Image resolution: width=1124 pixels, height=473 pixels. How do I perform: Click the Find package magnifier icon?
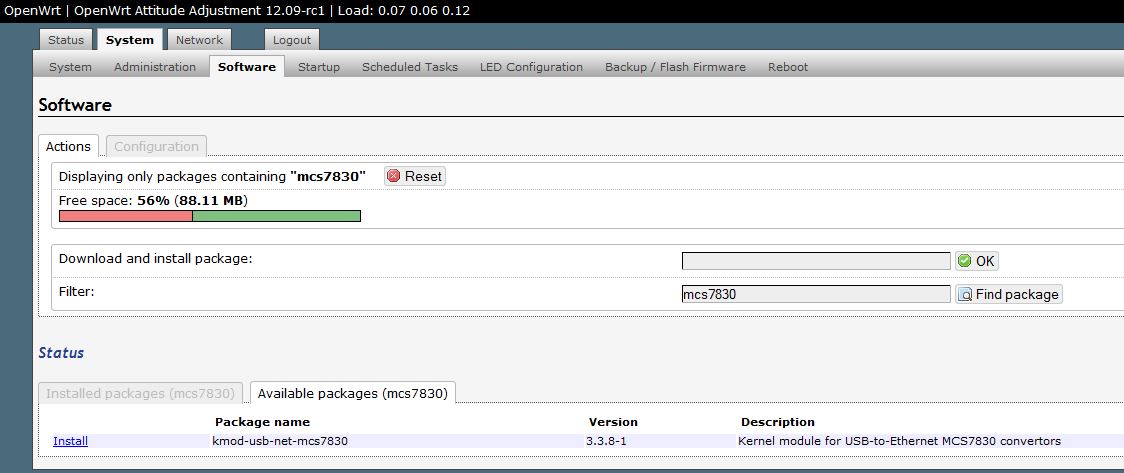[x=965, y=295]
